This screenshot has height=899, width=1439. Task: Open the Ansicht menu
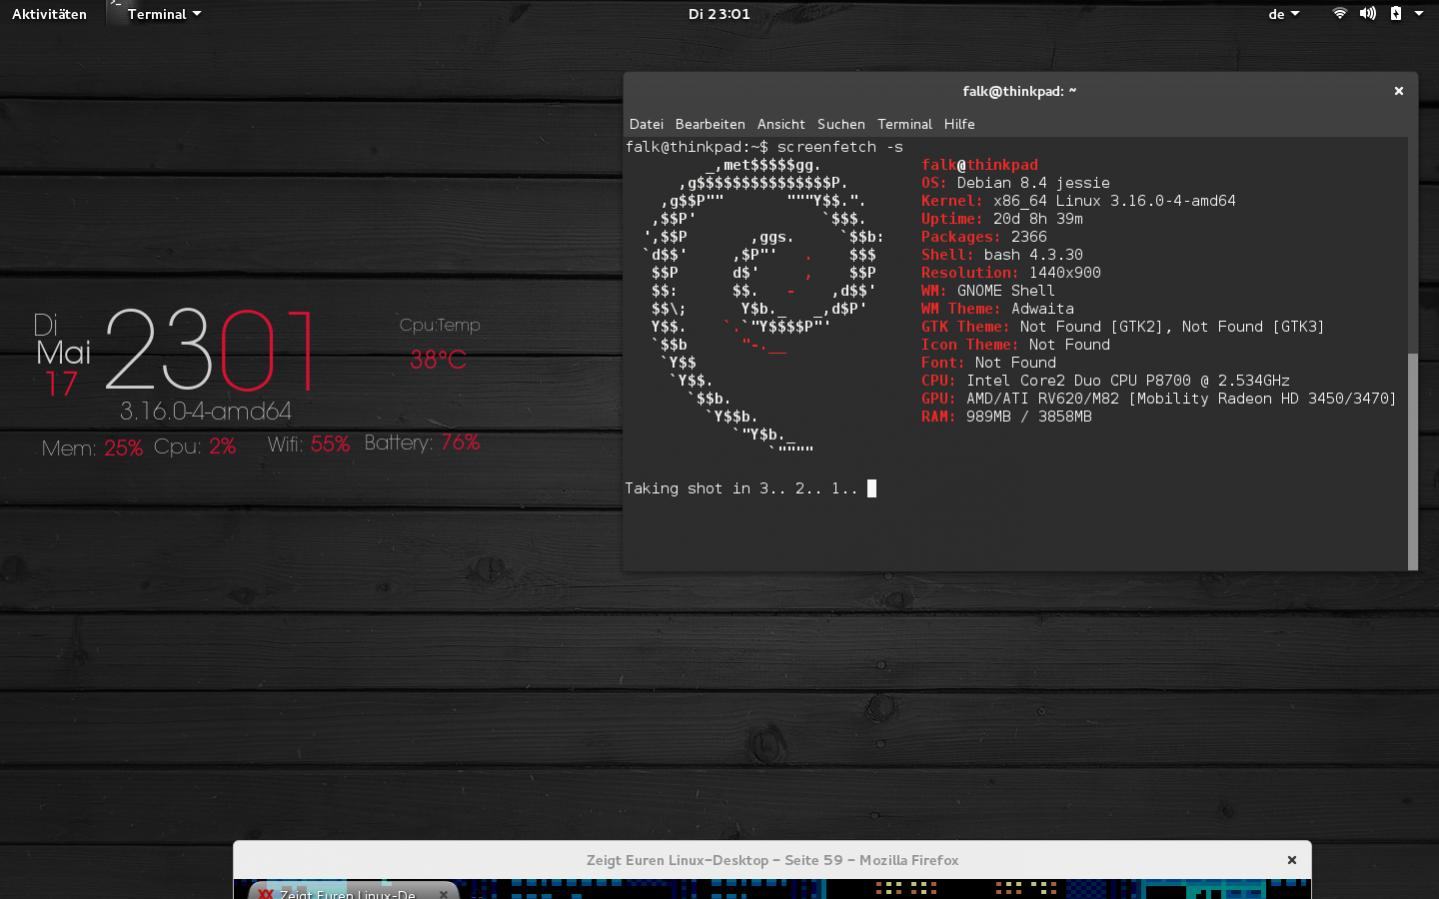(x=781, y=124)
